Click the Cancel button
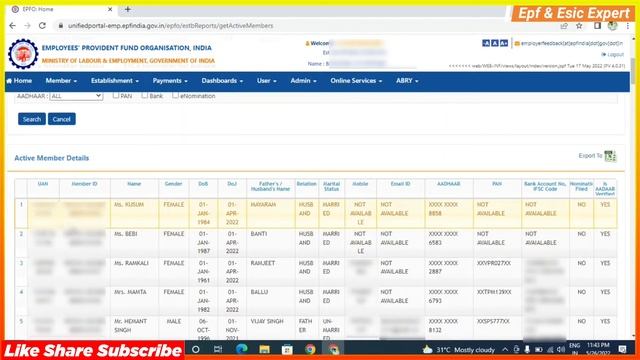 tap(62, 119)
